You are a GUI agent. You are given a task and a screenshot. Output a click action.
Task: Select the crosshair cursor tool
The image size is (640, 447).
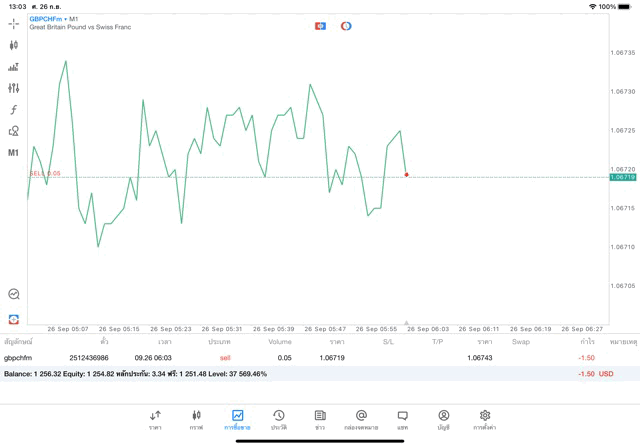[x=13, y=23]
